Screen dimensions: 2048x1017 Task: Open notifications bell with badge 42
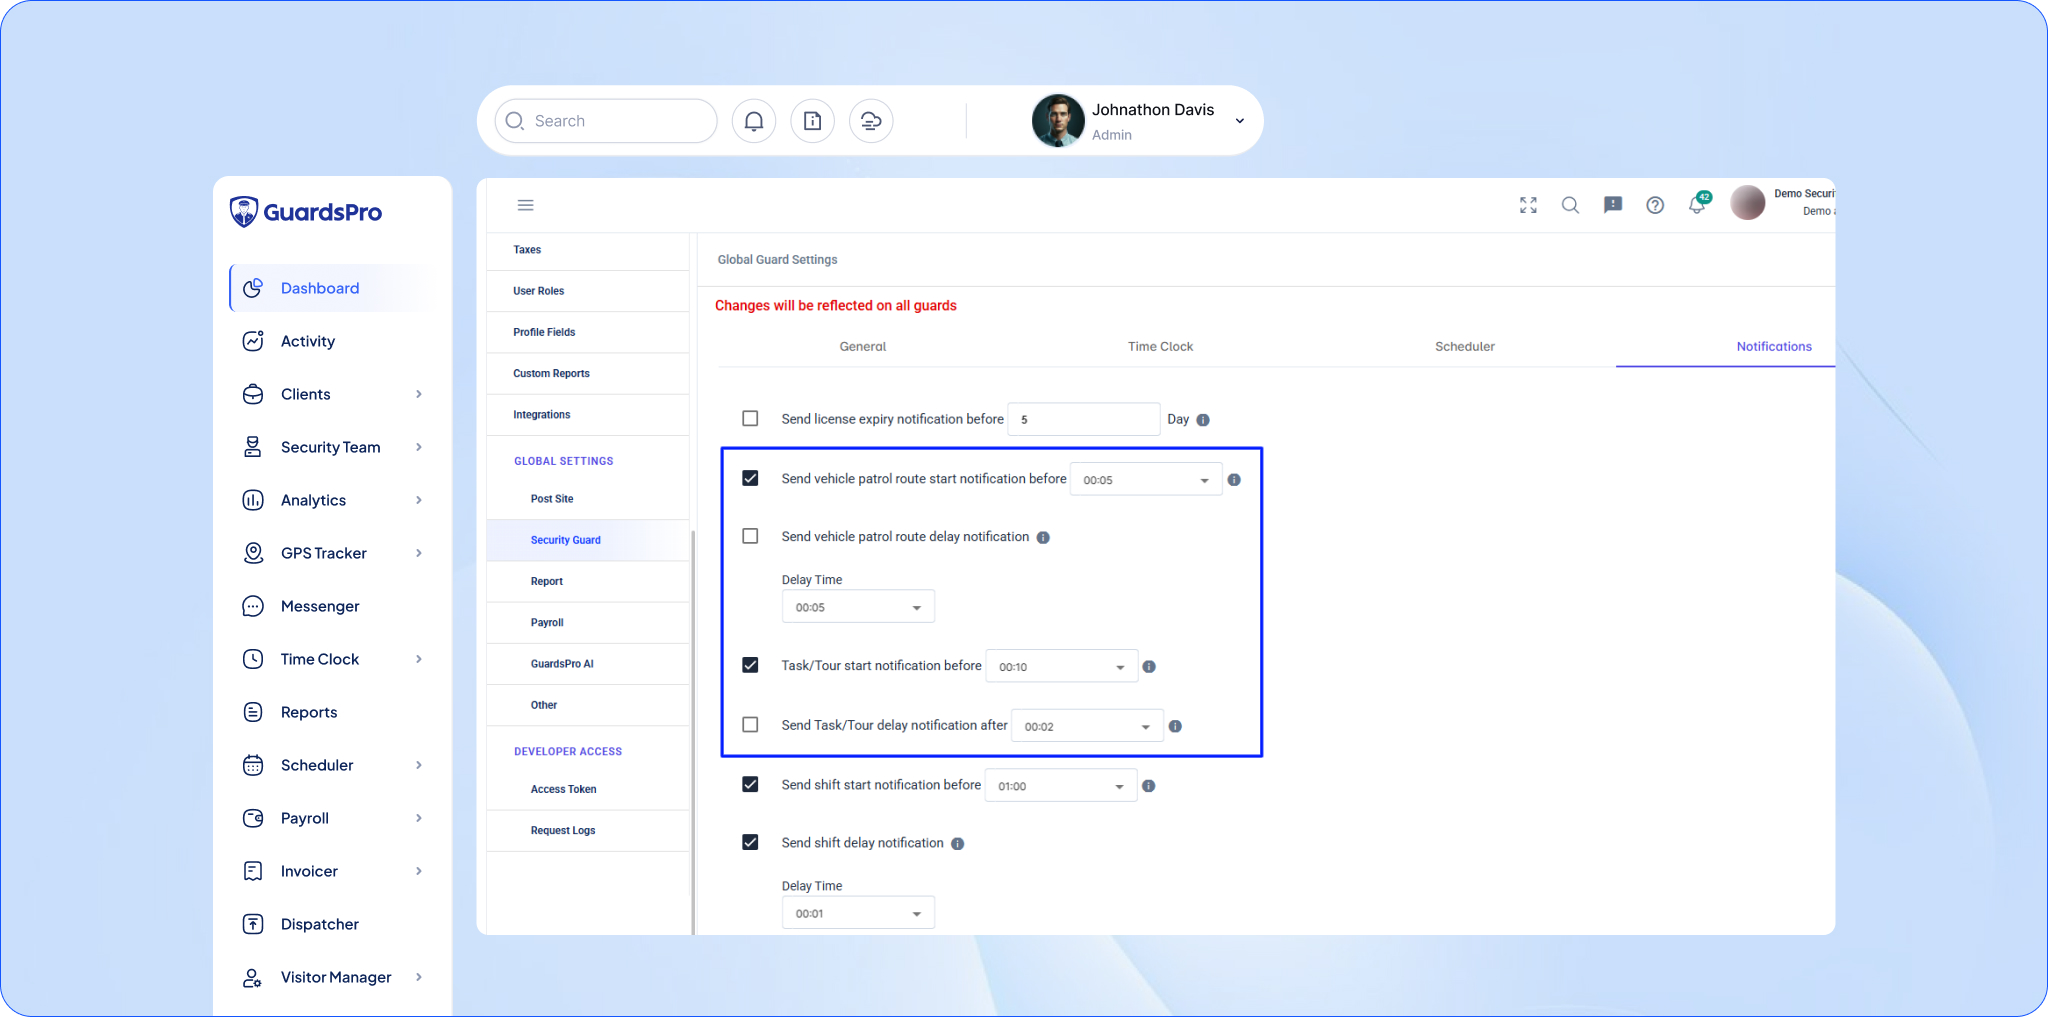tap(1698, 204)
